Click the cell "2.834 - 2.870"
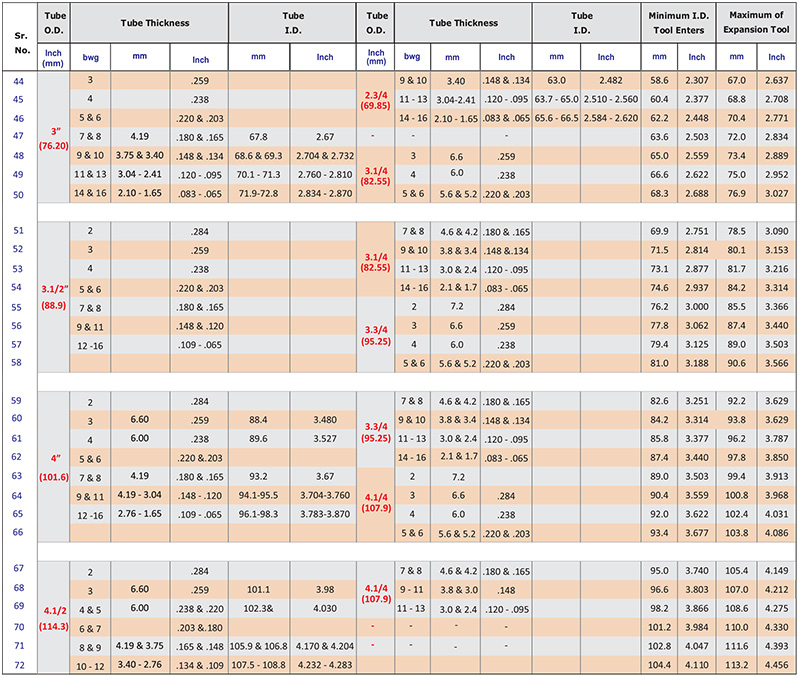Screen dimensions: 800x678 coord(324,194)
